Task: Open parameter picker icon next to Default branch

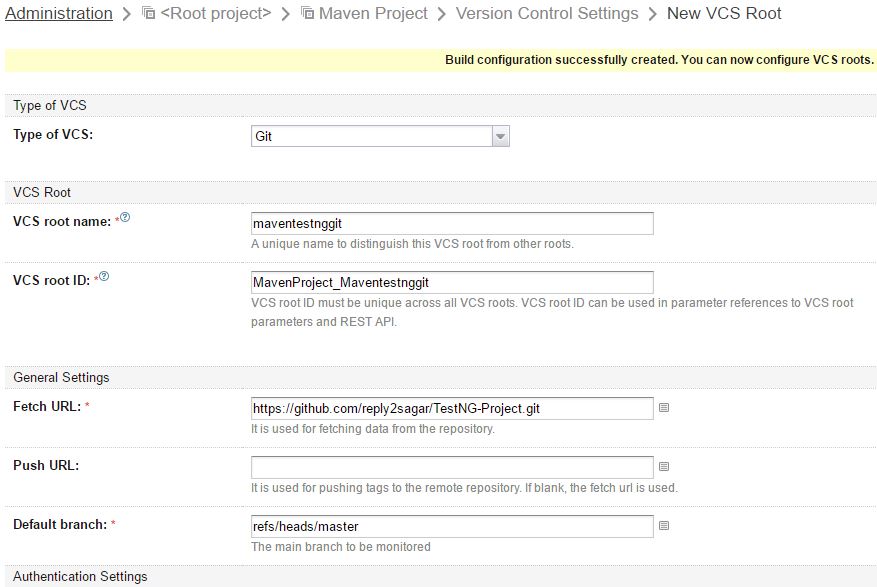Action: 664,526
